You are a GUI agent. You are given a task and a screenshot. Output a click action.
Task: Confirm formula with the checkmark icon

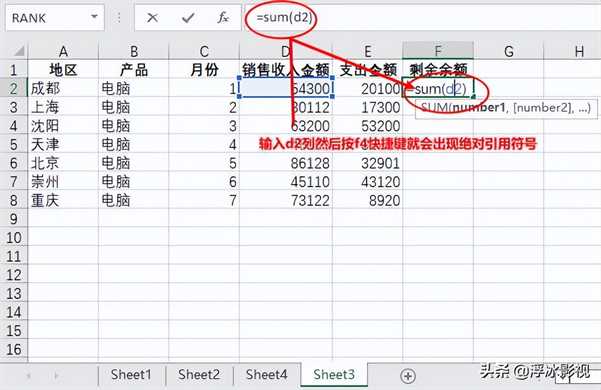click(188, 18)
